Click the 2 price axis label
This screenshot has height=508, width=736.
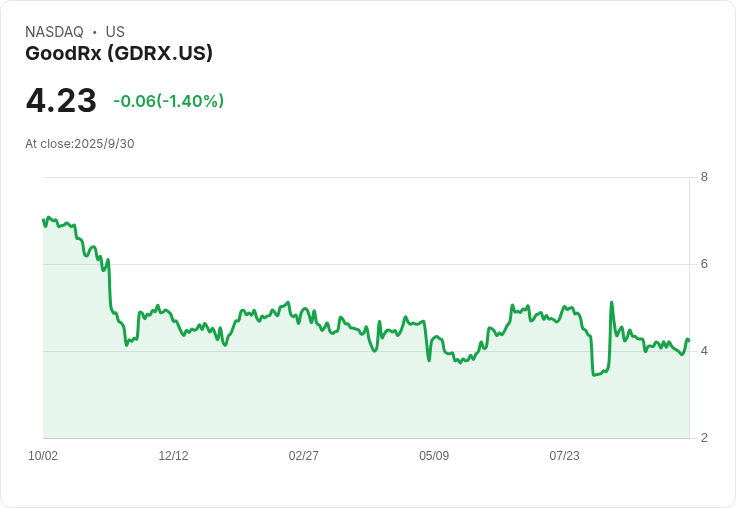click(704, 438)
